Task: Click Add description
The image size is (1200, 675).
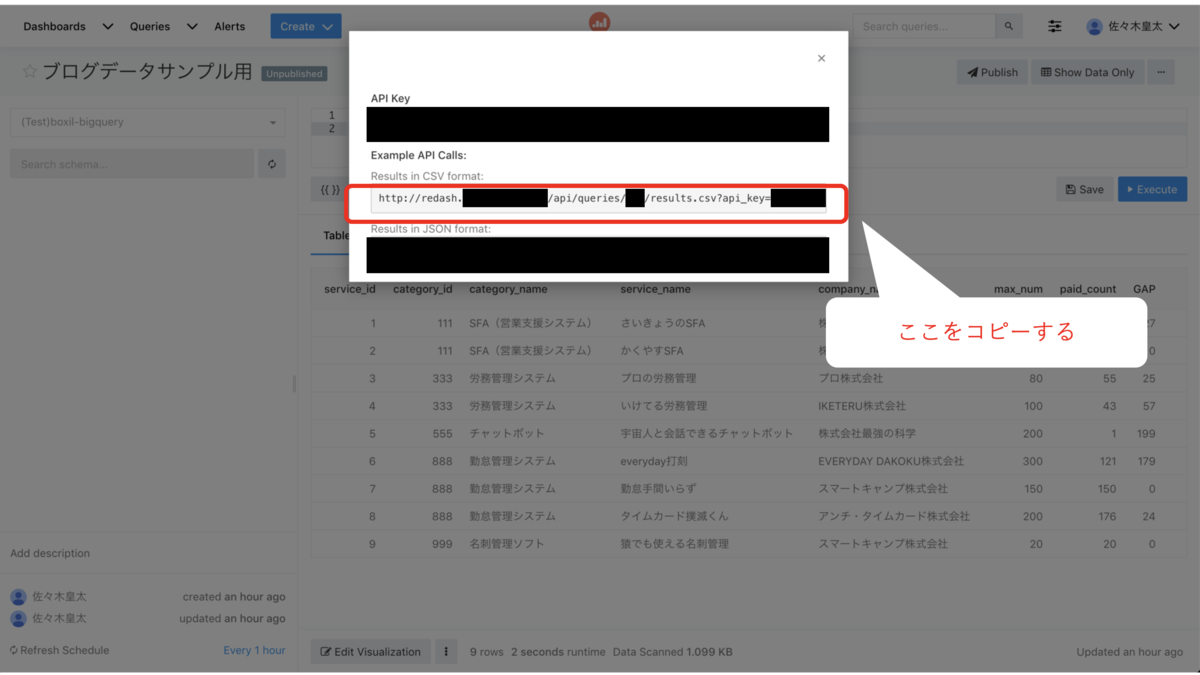Action: click(50, 553)
